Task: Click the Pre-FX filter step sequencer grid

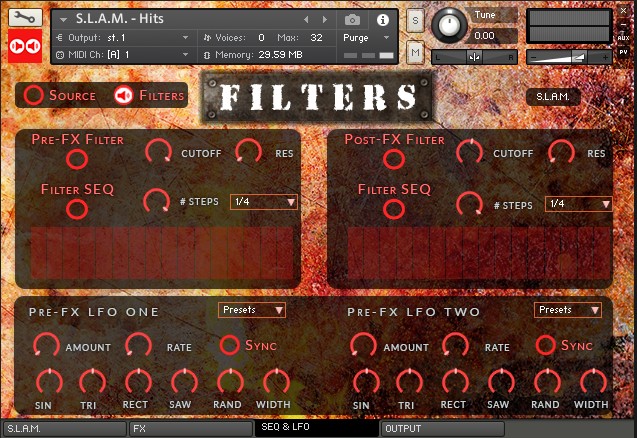Action: pos(162,252)
